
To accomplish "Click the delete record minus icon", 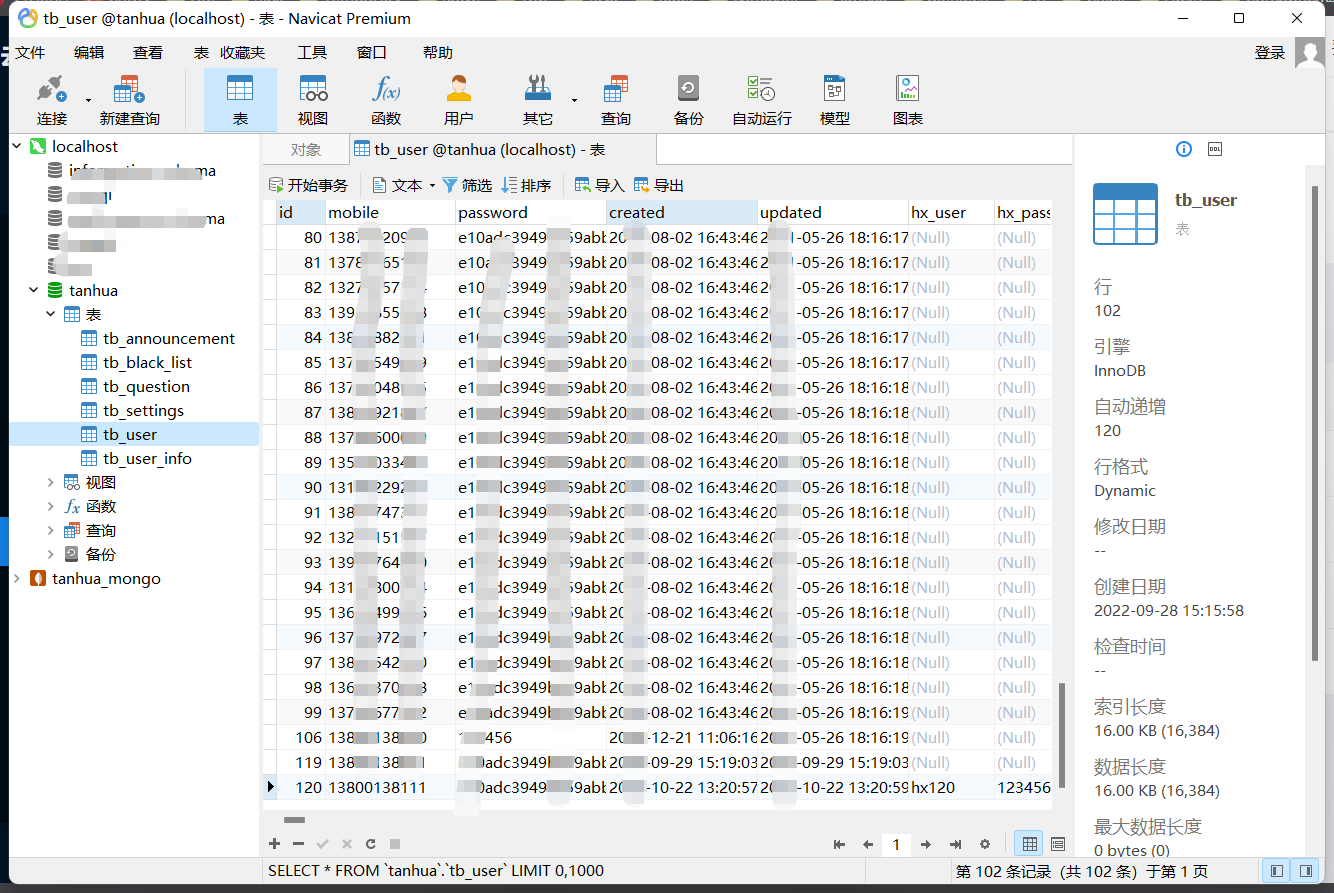I will [x=298, y=844].
